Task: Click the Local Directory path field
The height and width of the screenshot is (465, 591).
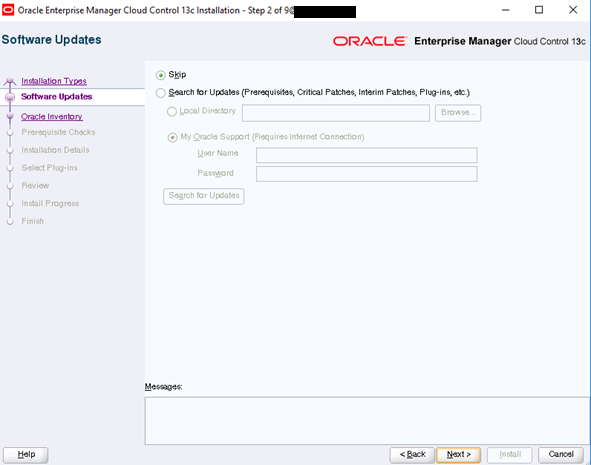Action: pyautogui.click(x=335, y=113)
